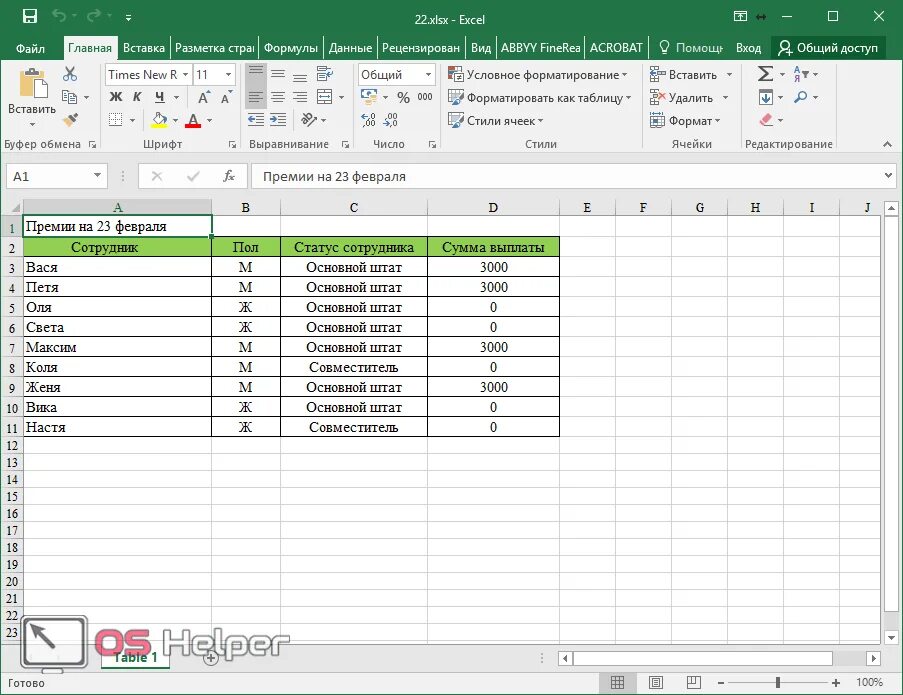Toggle center horizontal alignment
The image size is (903, 695).
(x=278, y=97)
